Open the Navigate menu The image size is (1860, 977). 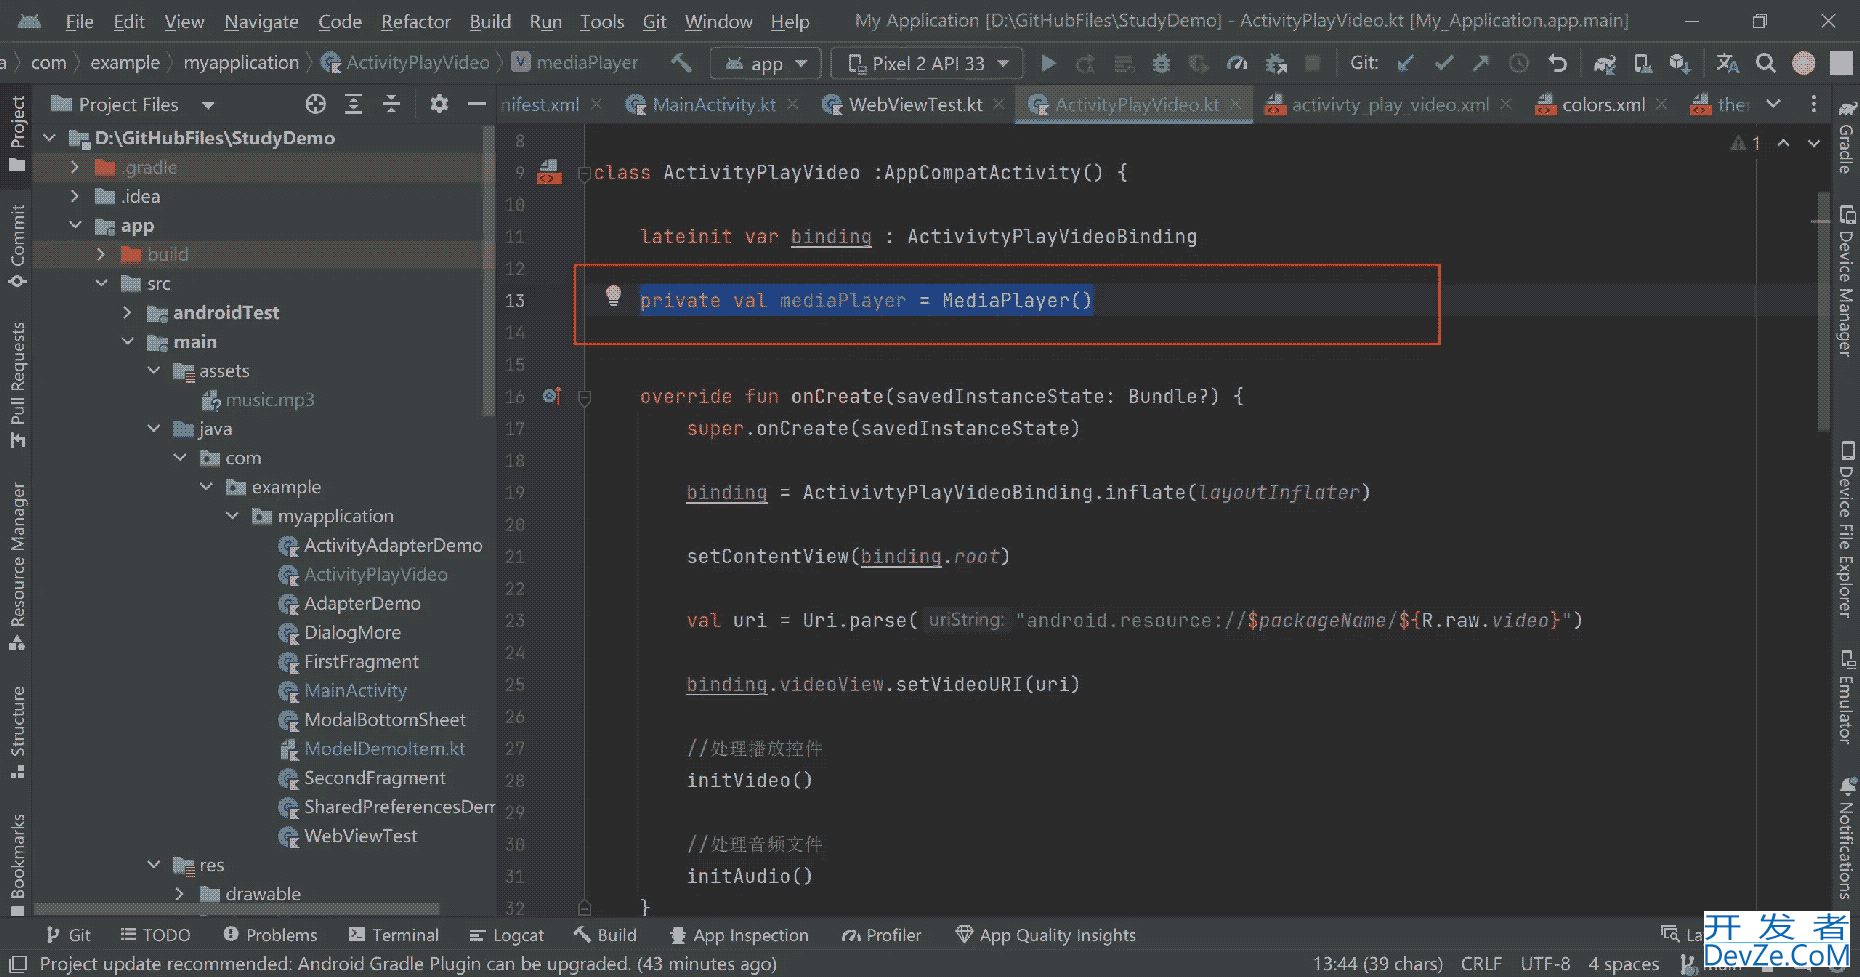tap(261, 21)
